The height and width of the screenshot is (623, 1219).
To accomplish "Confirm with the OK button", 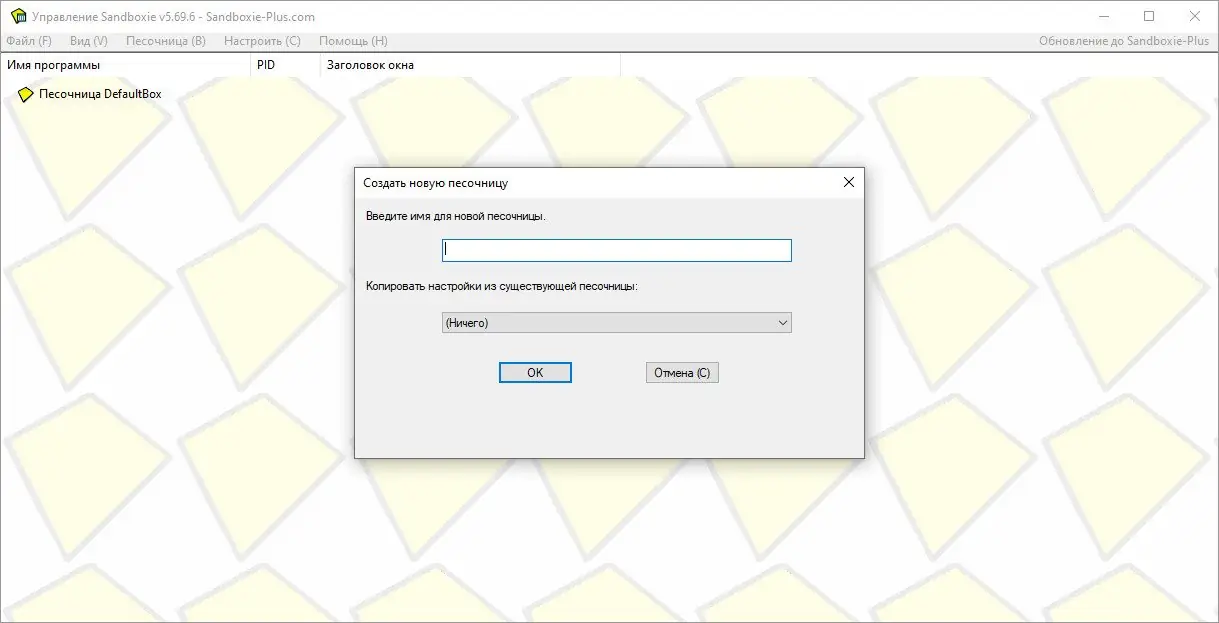I will coord(535,372).
